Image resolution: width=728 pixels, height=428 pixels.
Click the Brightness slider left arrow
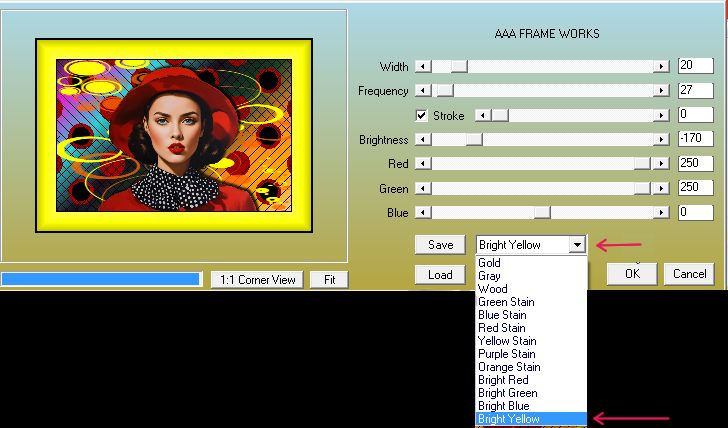tap(422, 139)
